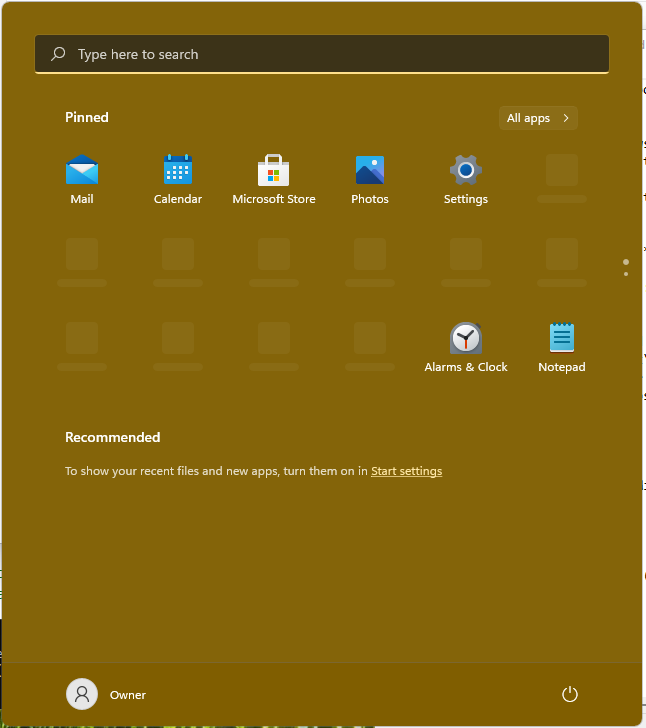Click the magnifier icon in search bar

[x=58, y=54]
